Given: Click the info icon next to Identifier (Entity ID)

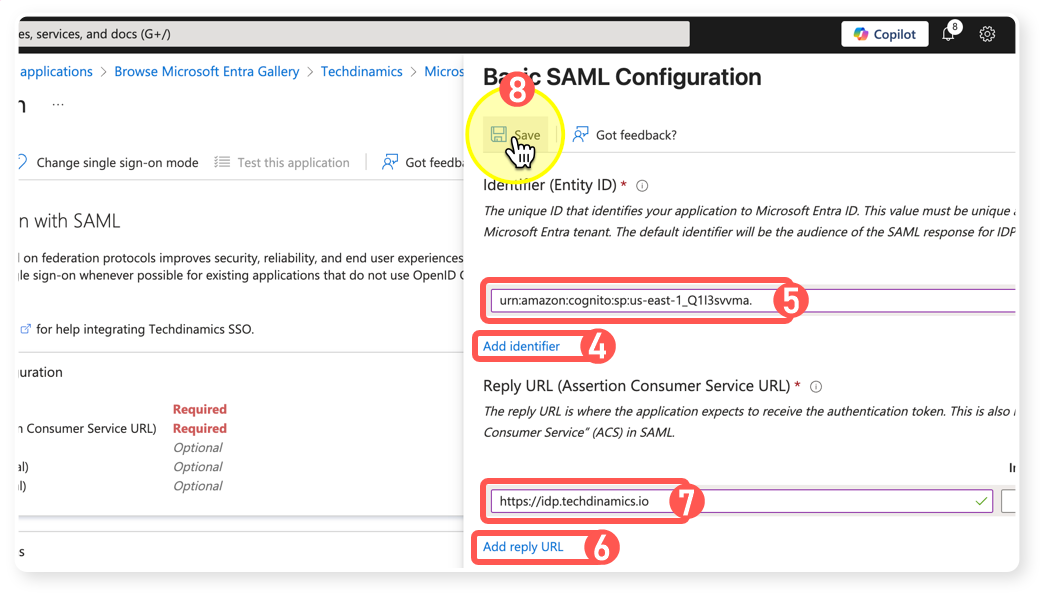Looking at the screenshot, I should coord(642,185).
